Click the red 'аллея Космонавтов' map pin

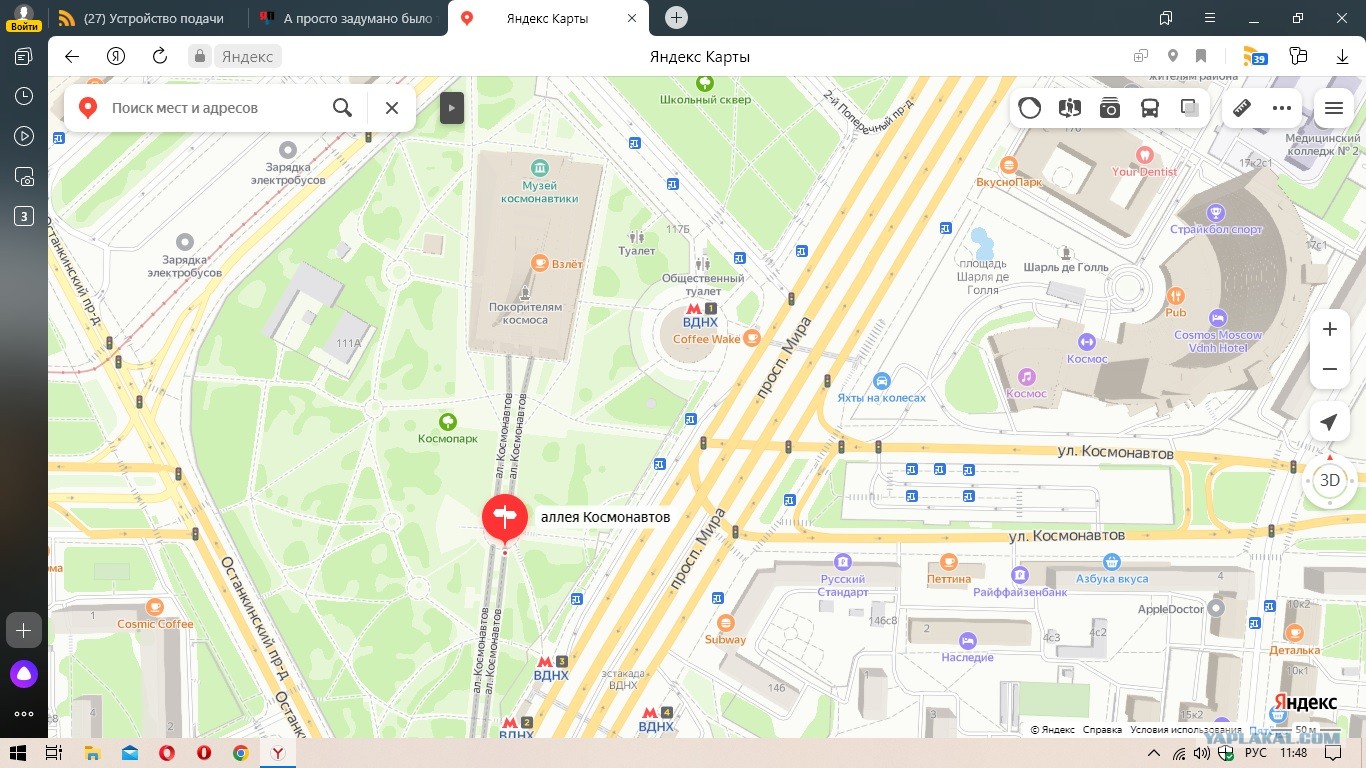(505, 518)
